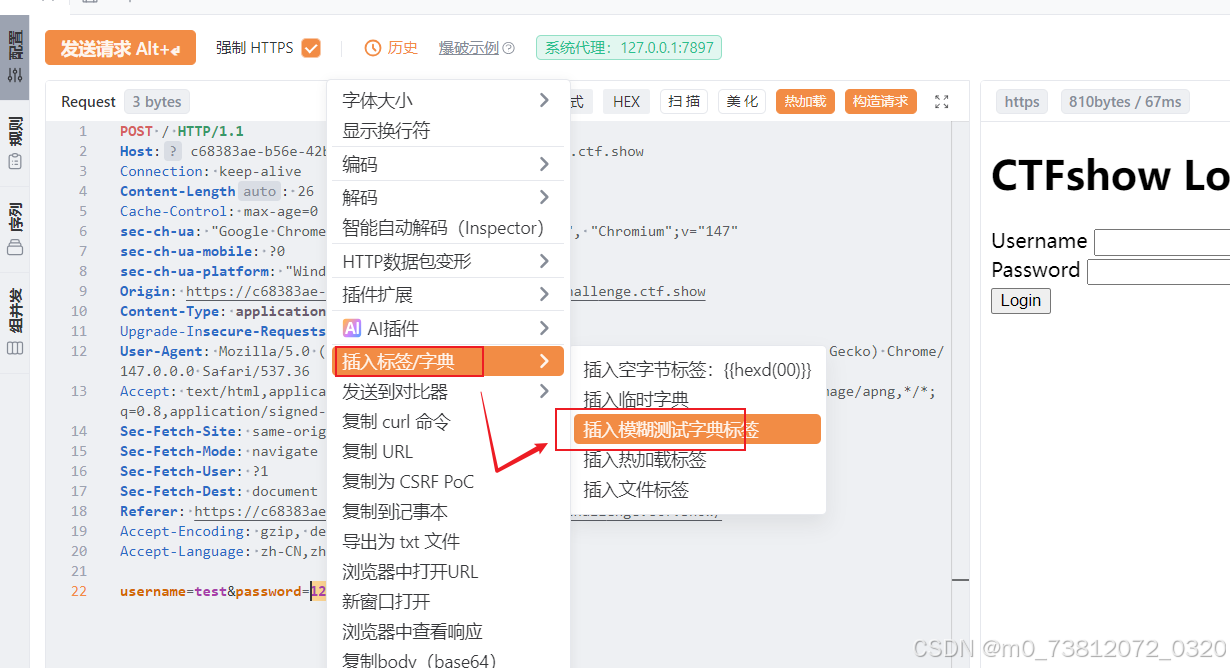Open the 组并发 sidebar tab icon
This screenshot has width=1230, height=668.
click(x=15, y=347)
